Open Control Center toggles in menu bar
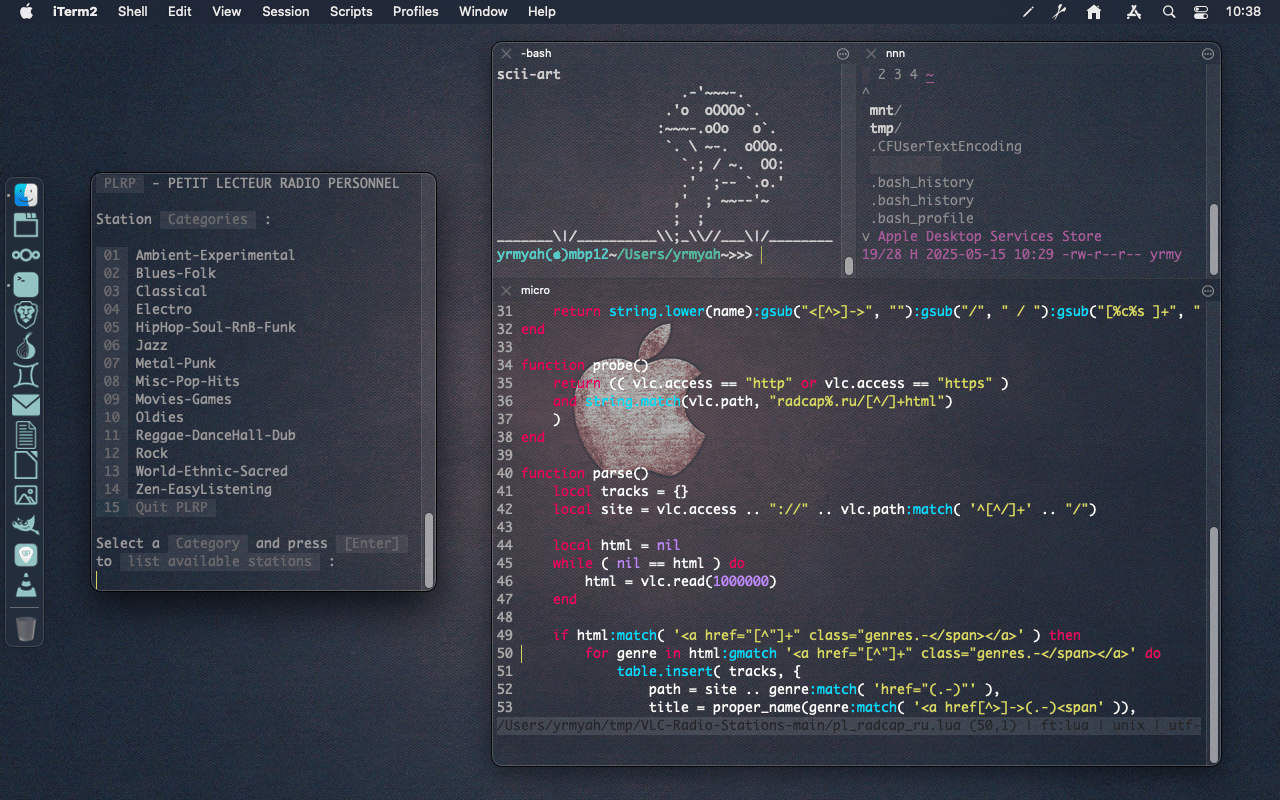The height and width of the screenshot is (800, 1280). pos(1201,12)
